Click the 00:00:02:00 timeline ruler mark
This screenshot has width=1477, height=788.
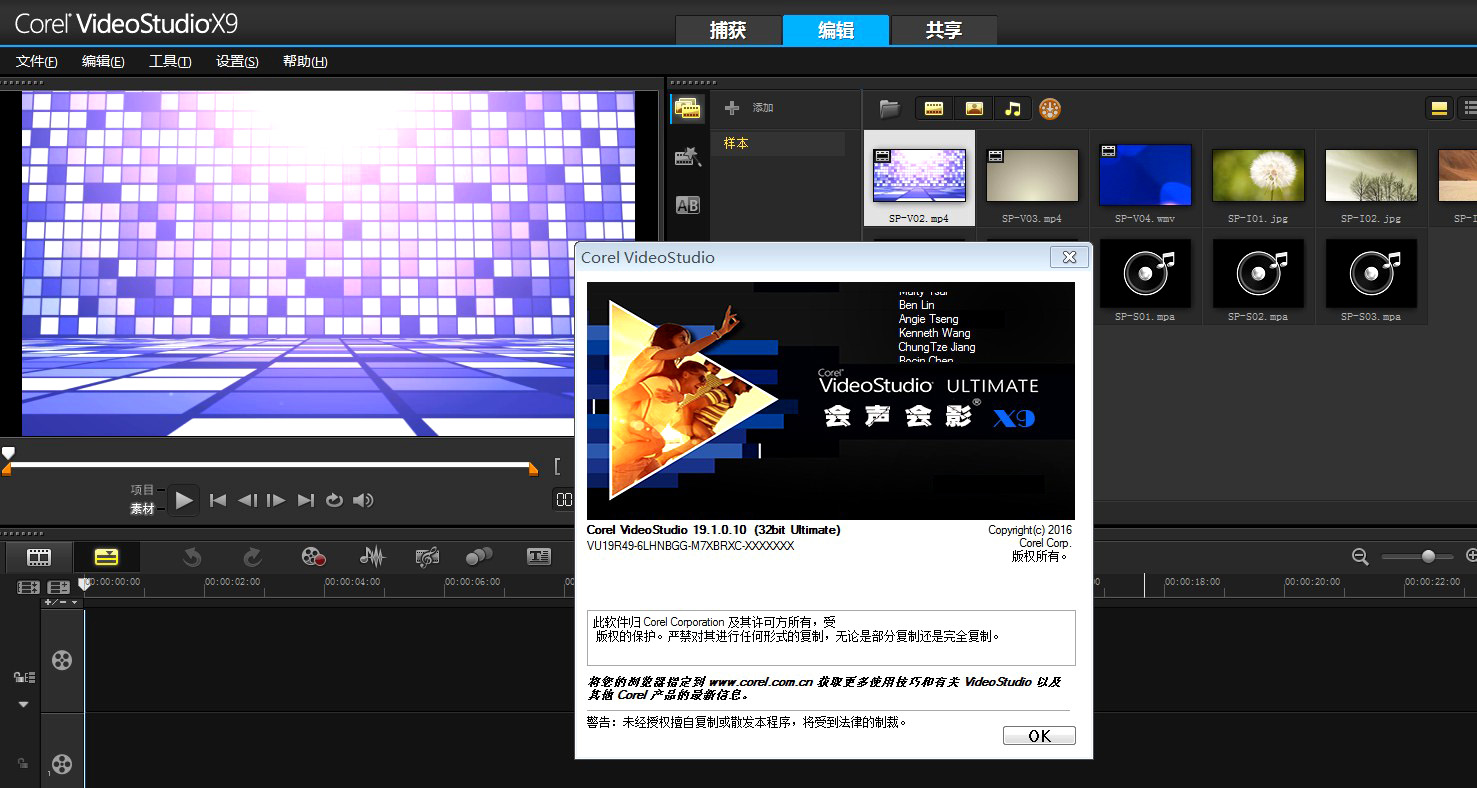pyautogui.click(x=232, y=582)
